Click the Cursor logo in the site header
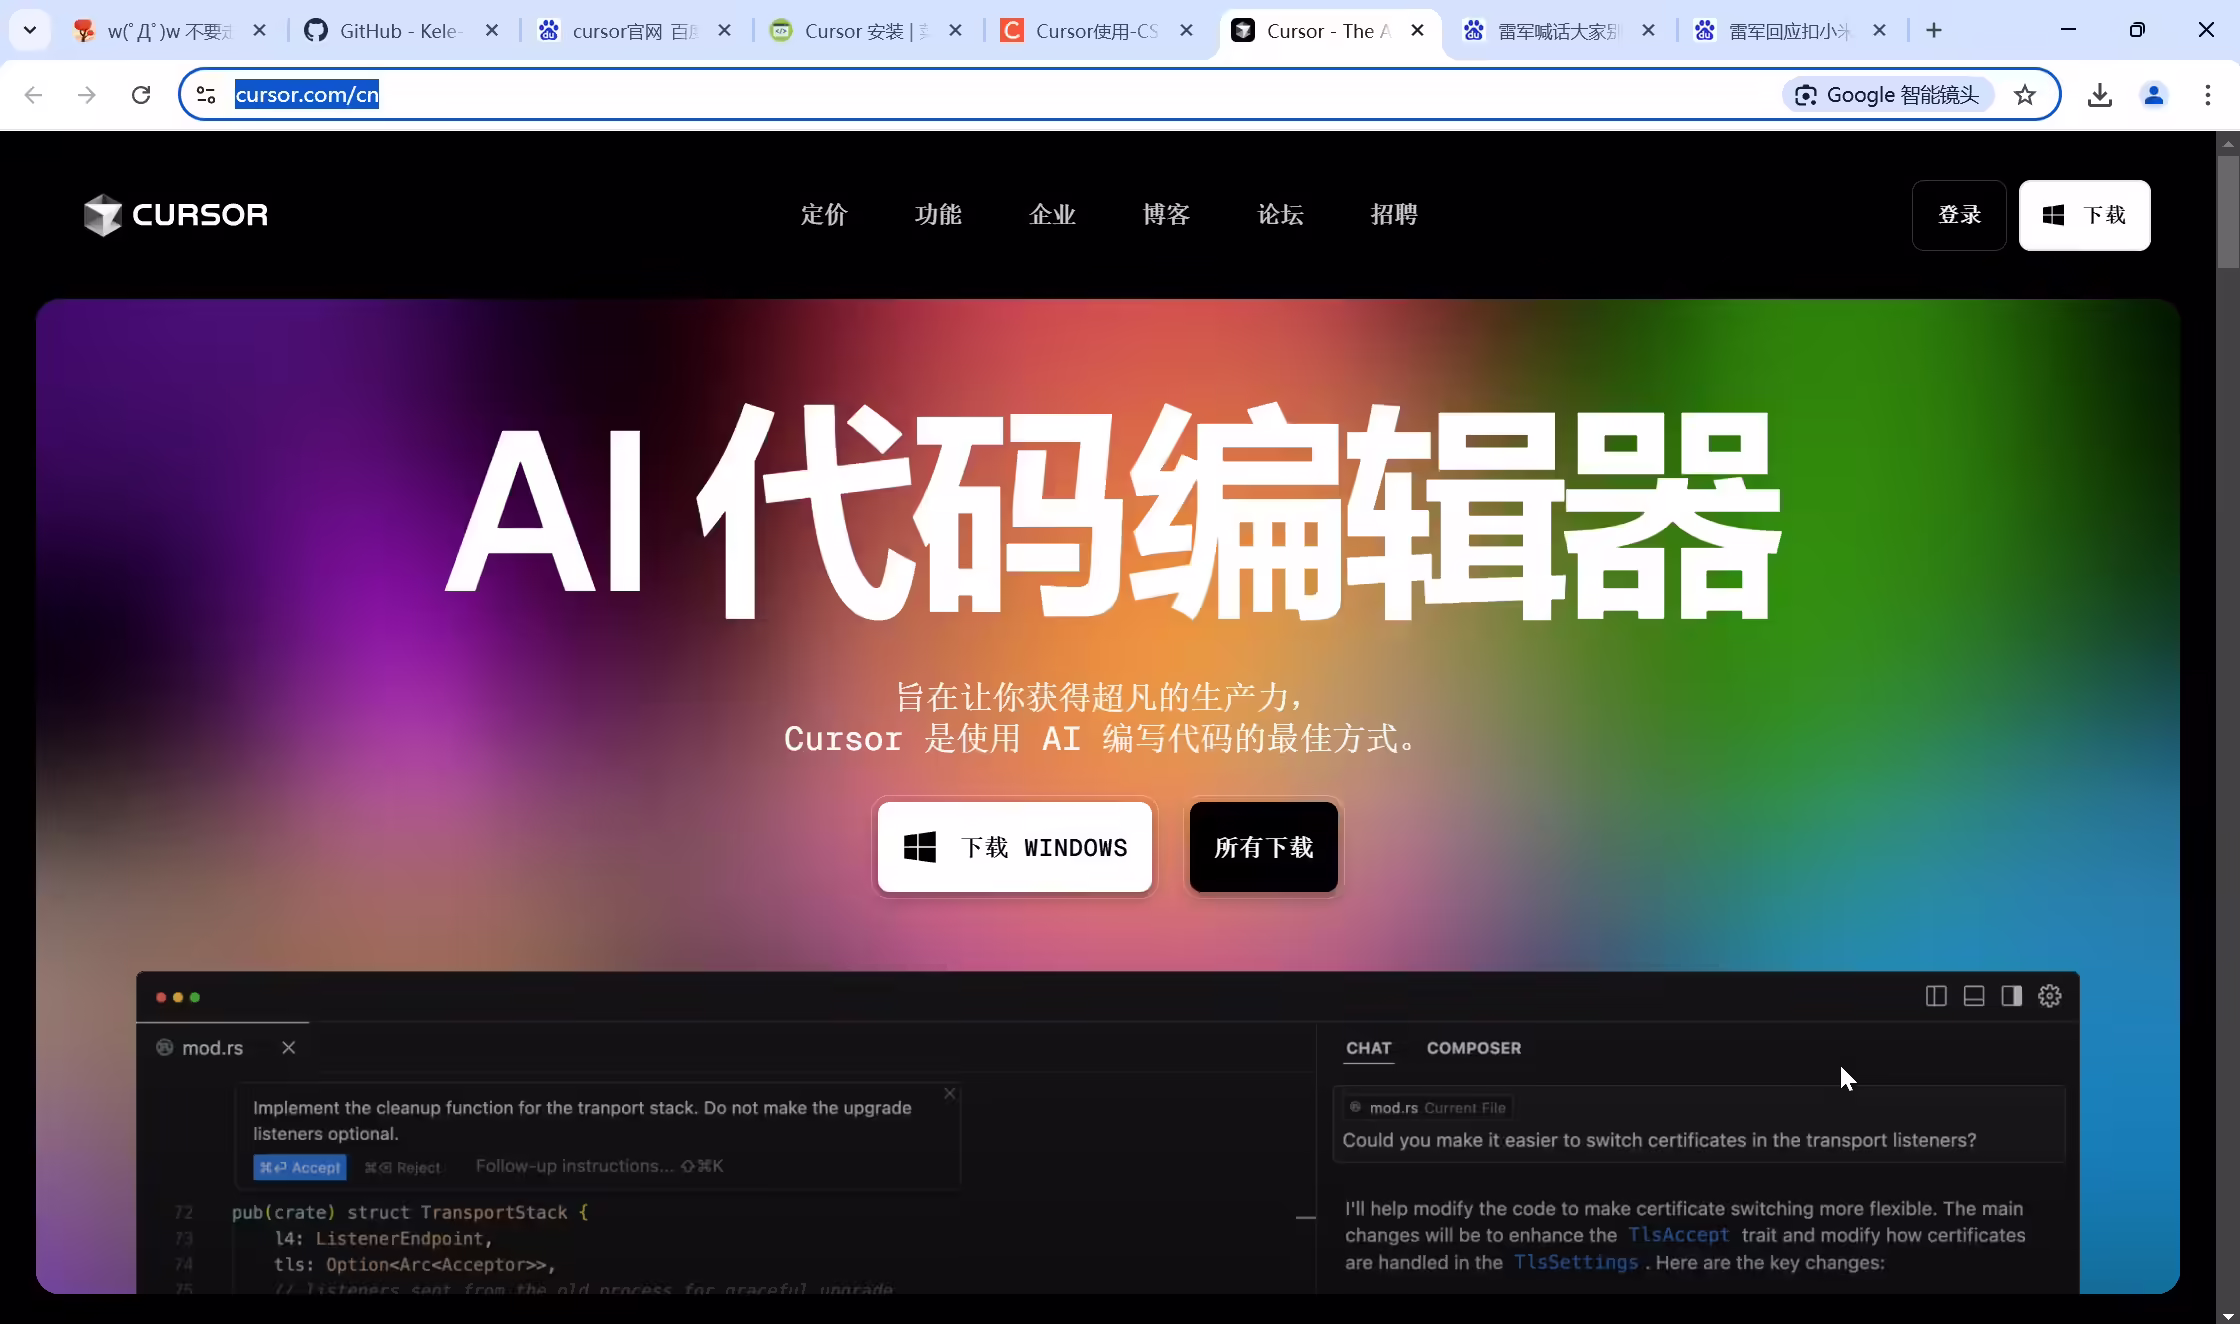 [176, 215]
